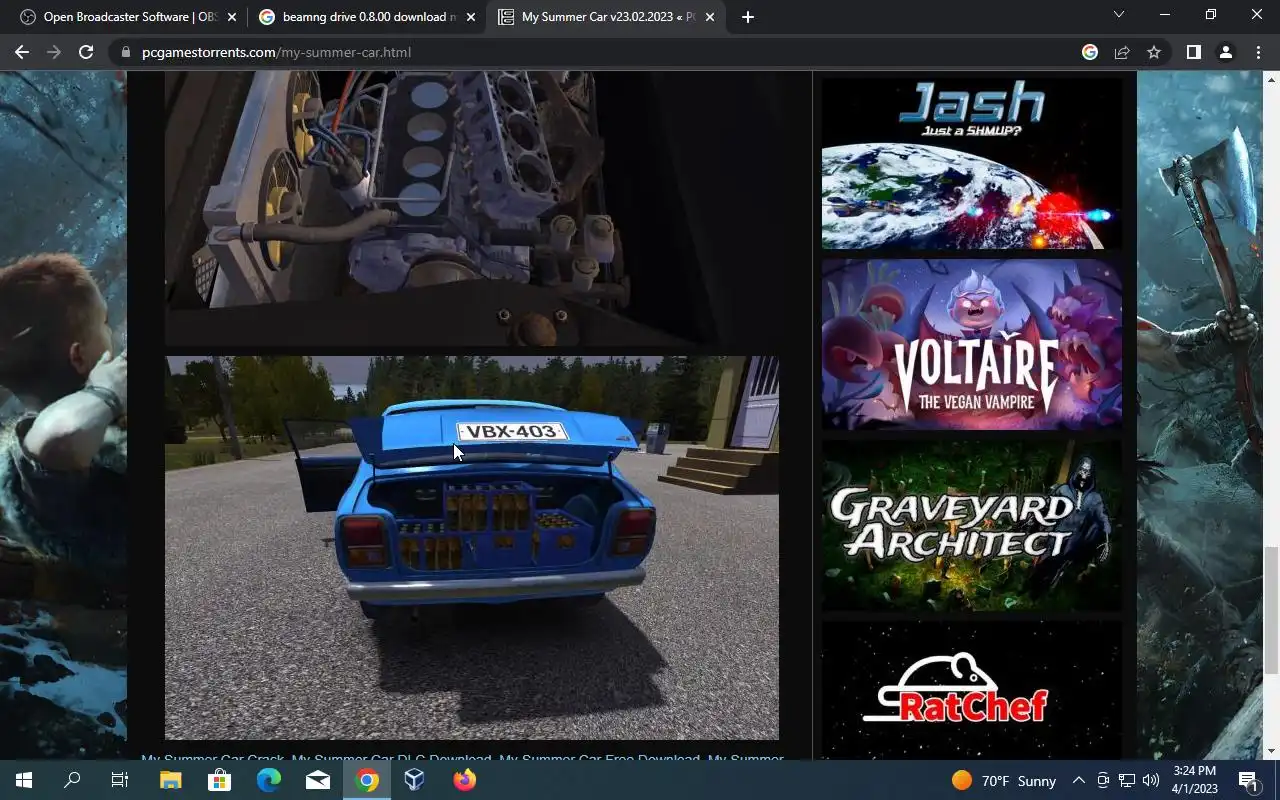Open the RatChef game banner
This screenshot has width=1280, height=800.
pos(972,690)
